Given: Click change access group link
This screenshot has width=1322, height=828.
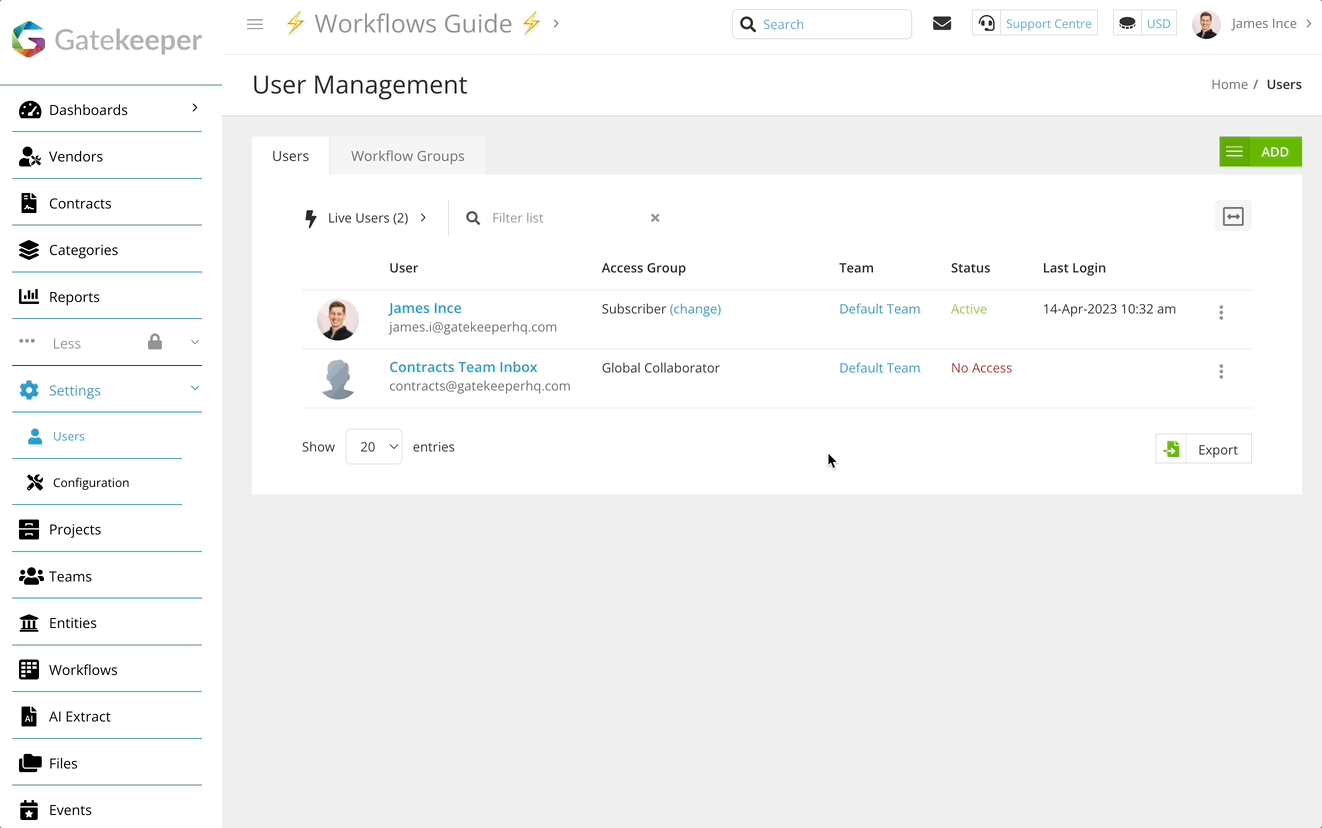Looking at the screenshot, I should (695, 309).
